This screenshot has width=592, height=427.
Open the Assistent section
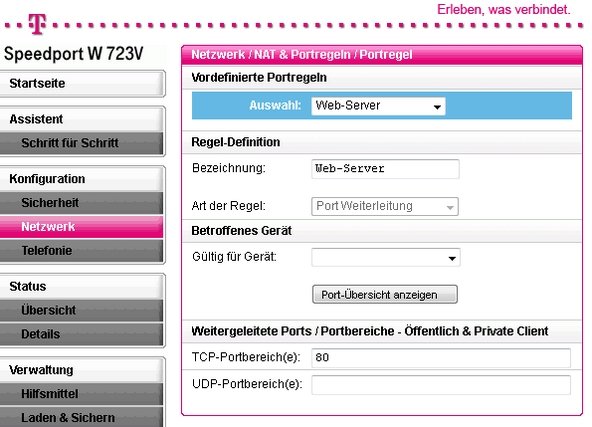tap(82, 119)
